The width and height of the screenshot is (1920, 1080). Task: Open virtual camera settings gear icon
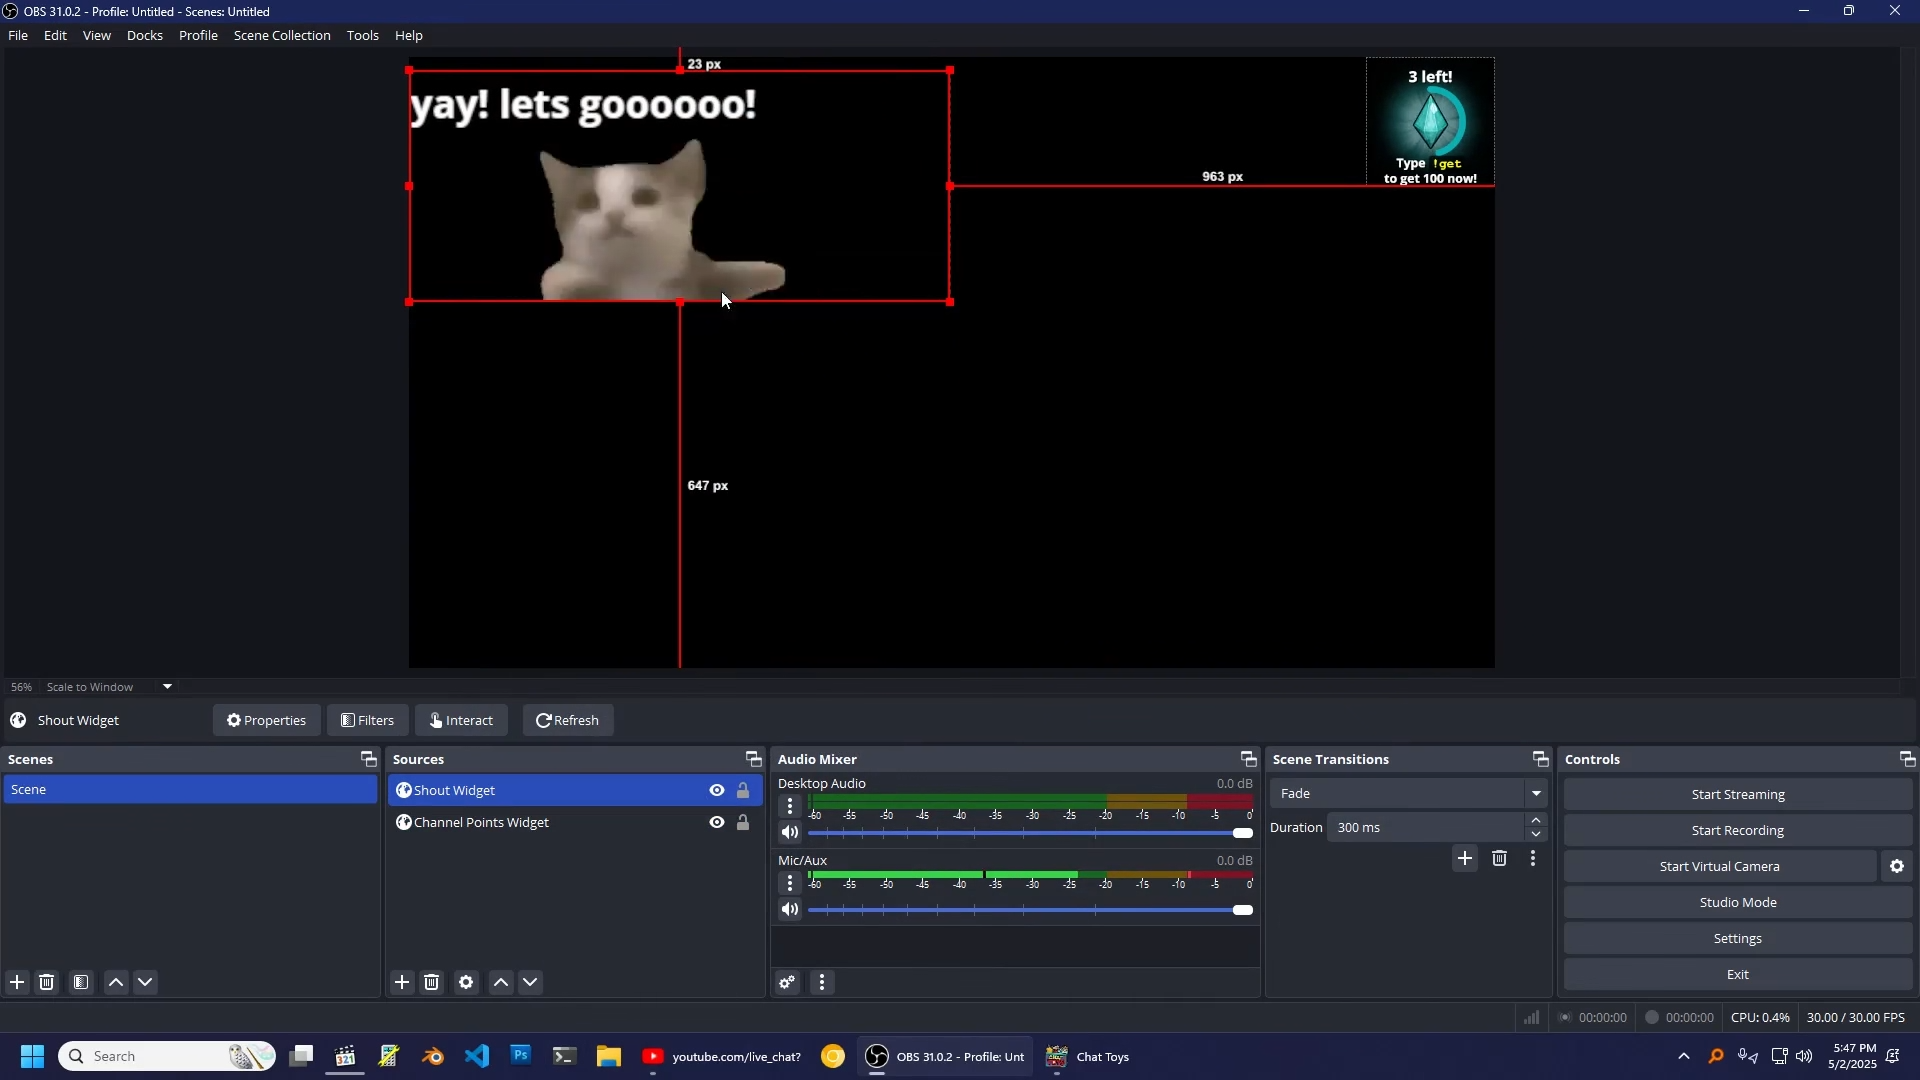tap(1897, 867)
